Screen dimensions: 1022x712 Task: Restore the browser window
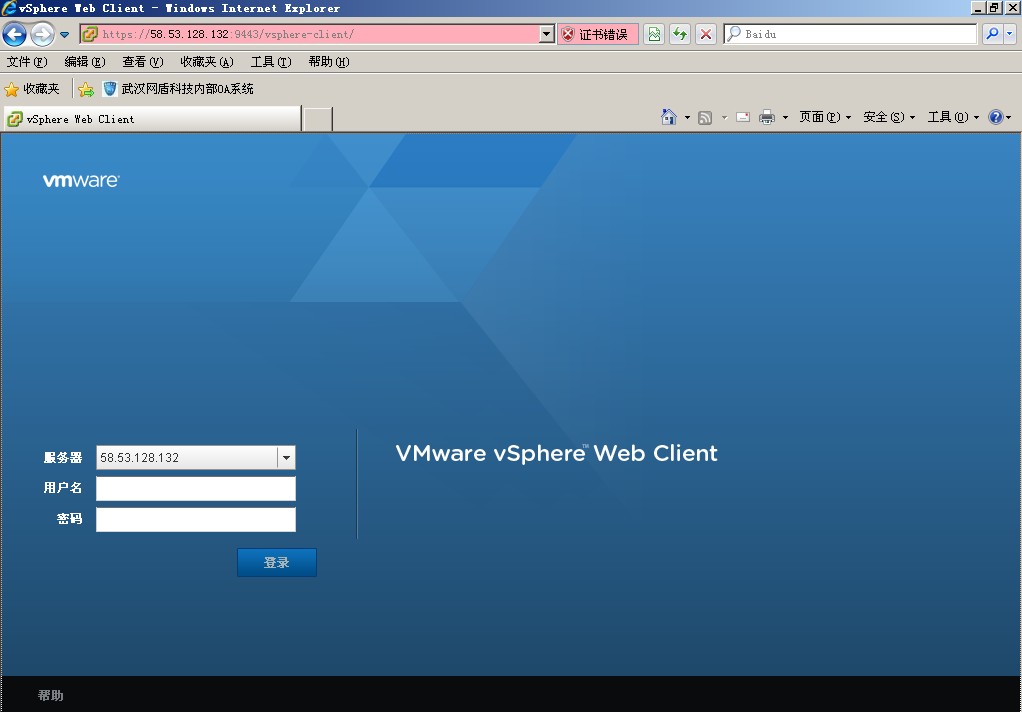pos(993,8)
